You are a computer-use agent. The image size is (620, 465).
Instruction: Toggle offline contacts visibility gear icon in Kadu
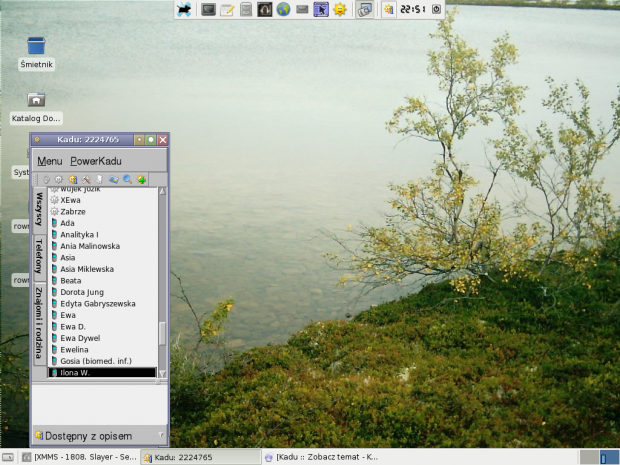point(59,180)
